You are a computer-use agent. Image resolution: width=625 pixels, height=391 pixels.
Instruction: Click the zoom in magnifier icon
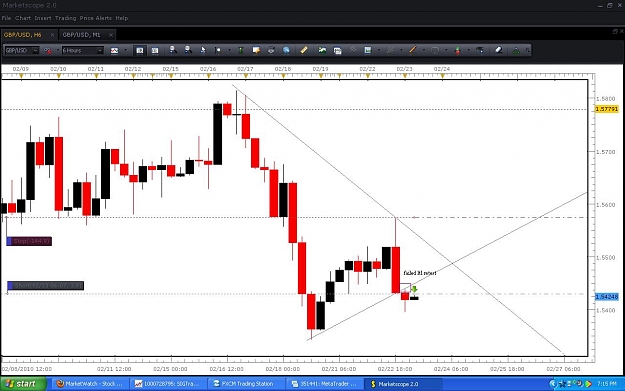[x=173, y=50]
